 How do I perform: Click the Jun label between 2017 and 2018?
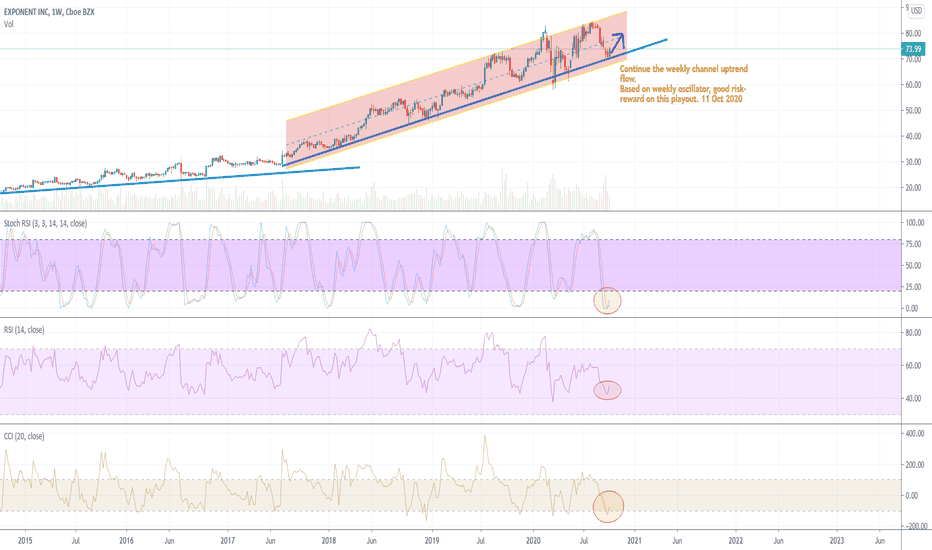pos(270,540)
